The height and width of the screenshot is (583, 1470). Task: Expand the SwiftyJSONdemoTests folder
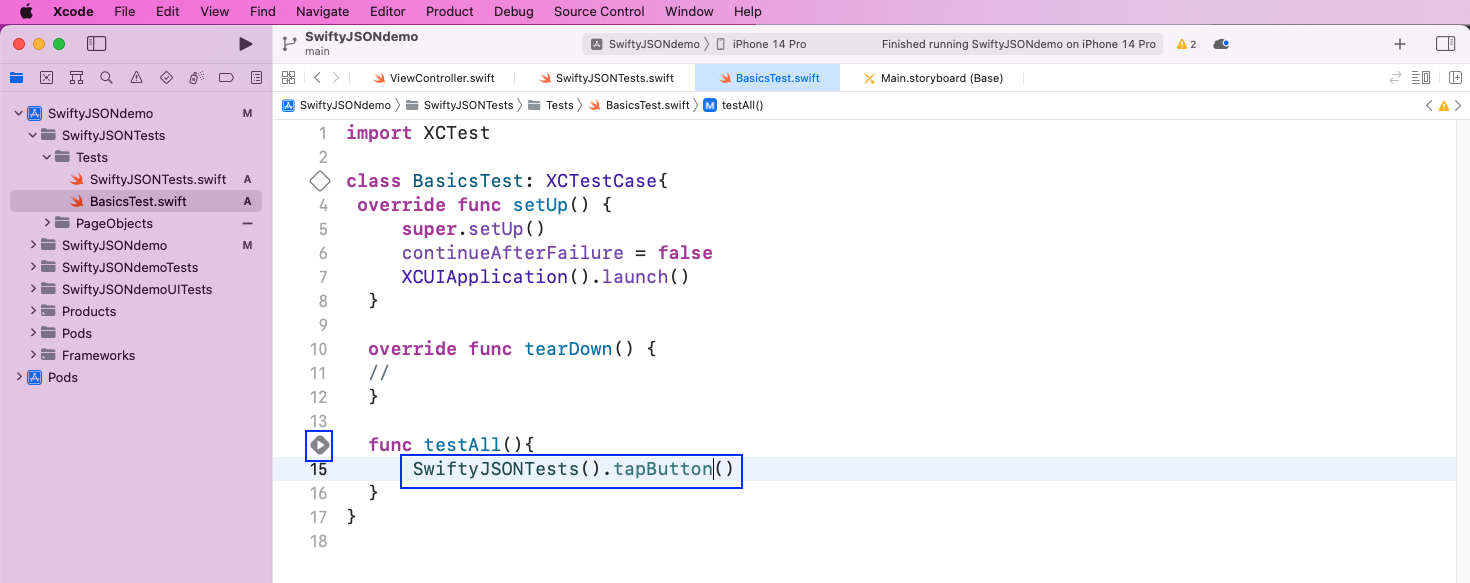(x=33, y=267)
